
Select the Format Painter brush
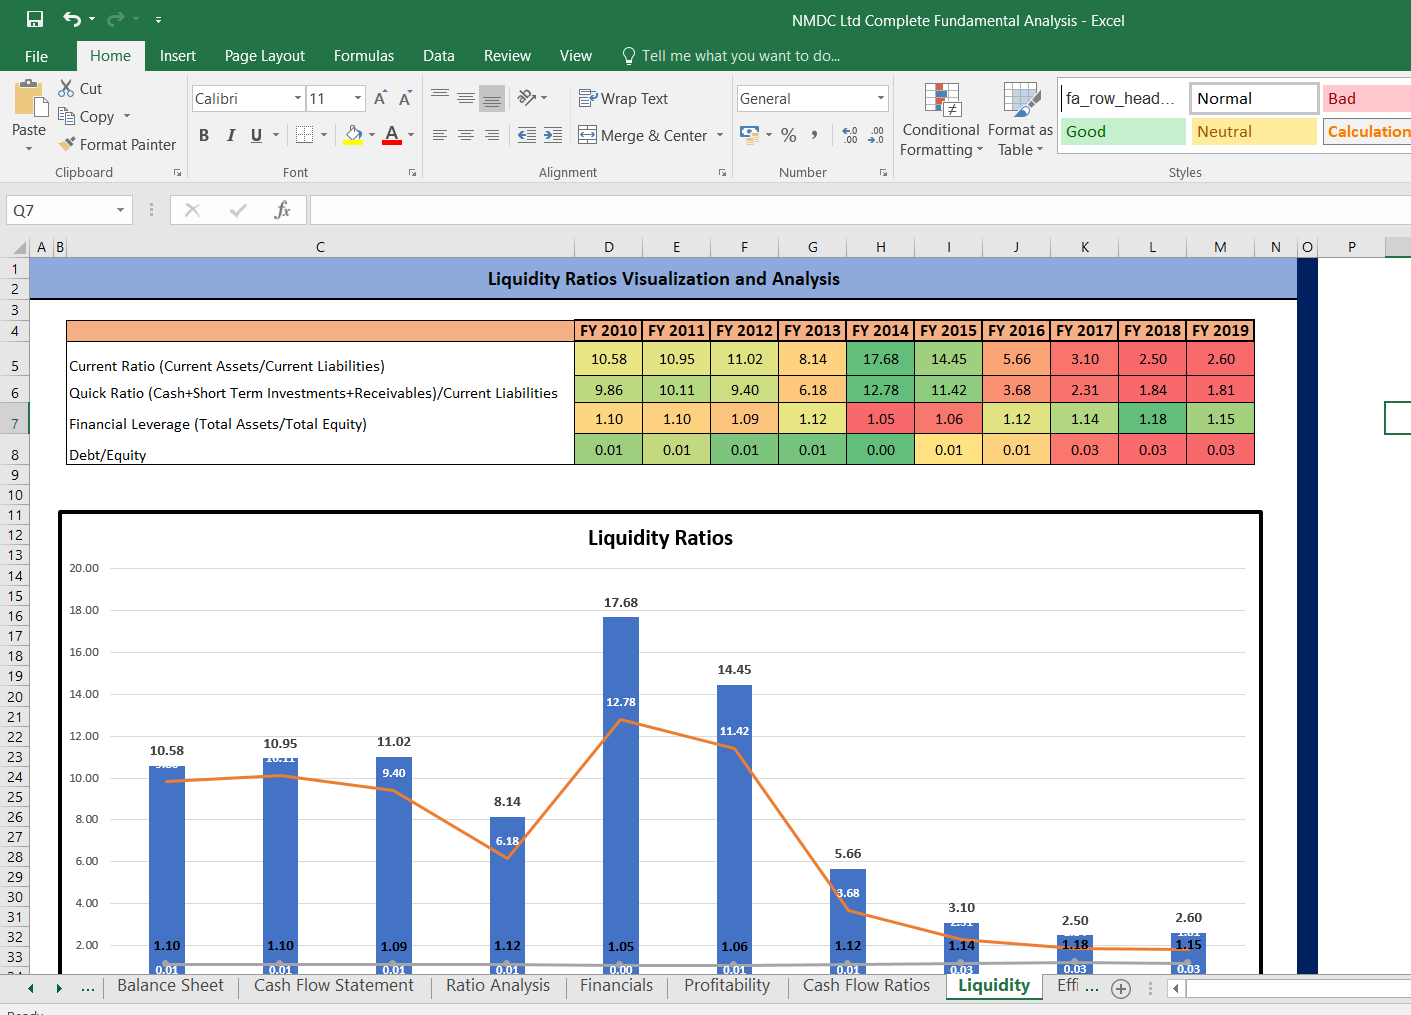click(67, 144)
